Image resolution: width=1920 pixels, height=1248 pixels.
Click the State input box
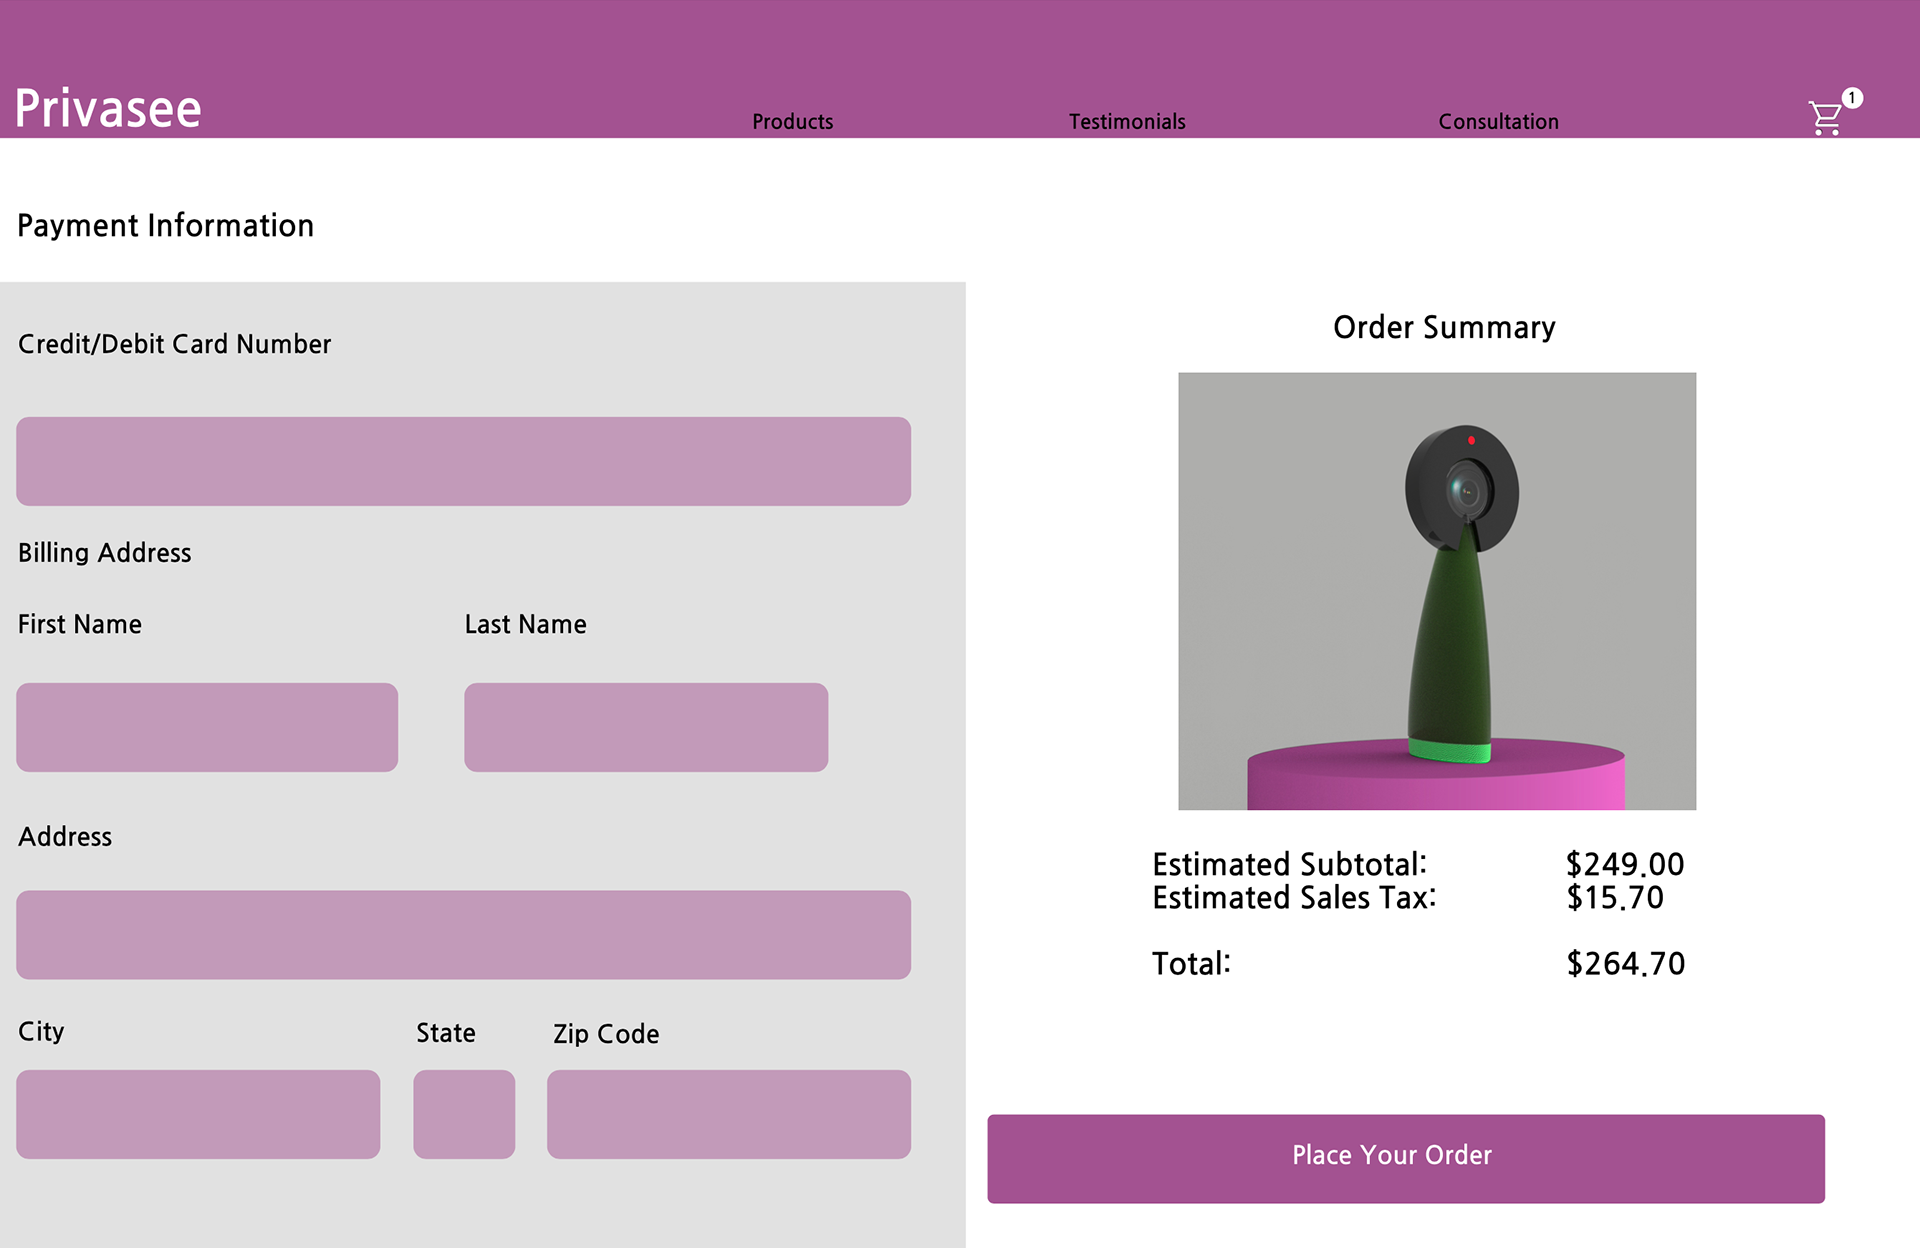[464, 1114]
